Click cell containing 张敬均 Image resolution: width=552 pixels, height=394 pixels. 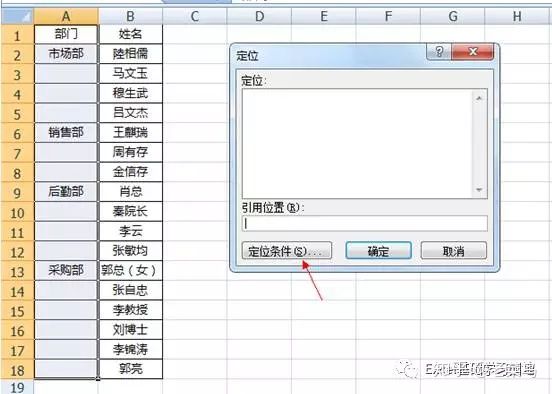(131, 251)
